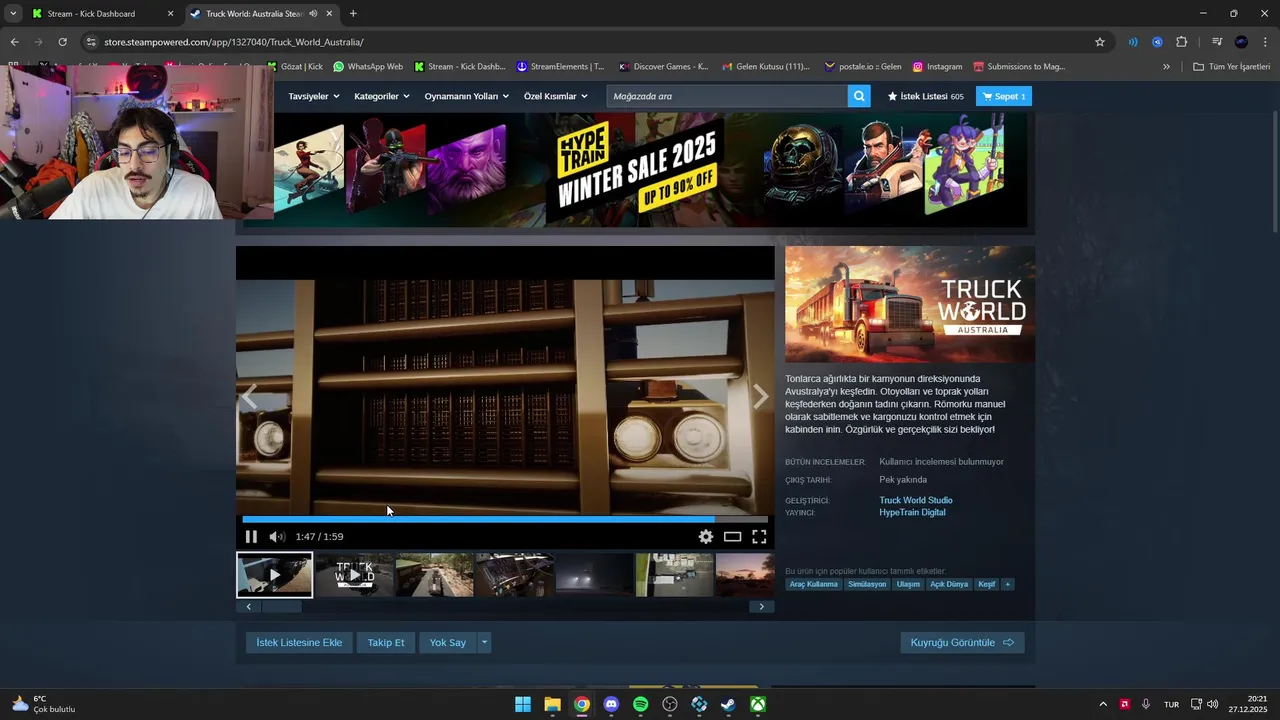The height and width of the screenshot is (720, 1280).
Task: Select the Ulaşım tag
Action: [908, 584]
